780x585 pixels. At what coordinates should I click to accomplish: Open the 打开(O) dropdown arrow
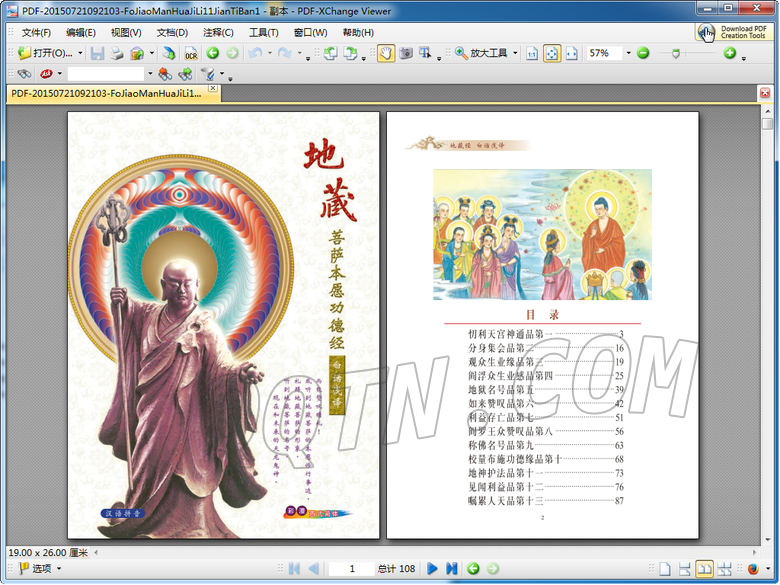[80, 53]
